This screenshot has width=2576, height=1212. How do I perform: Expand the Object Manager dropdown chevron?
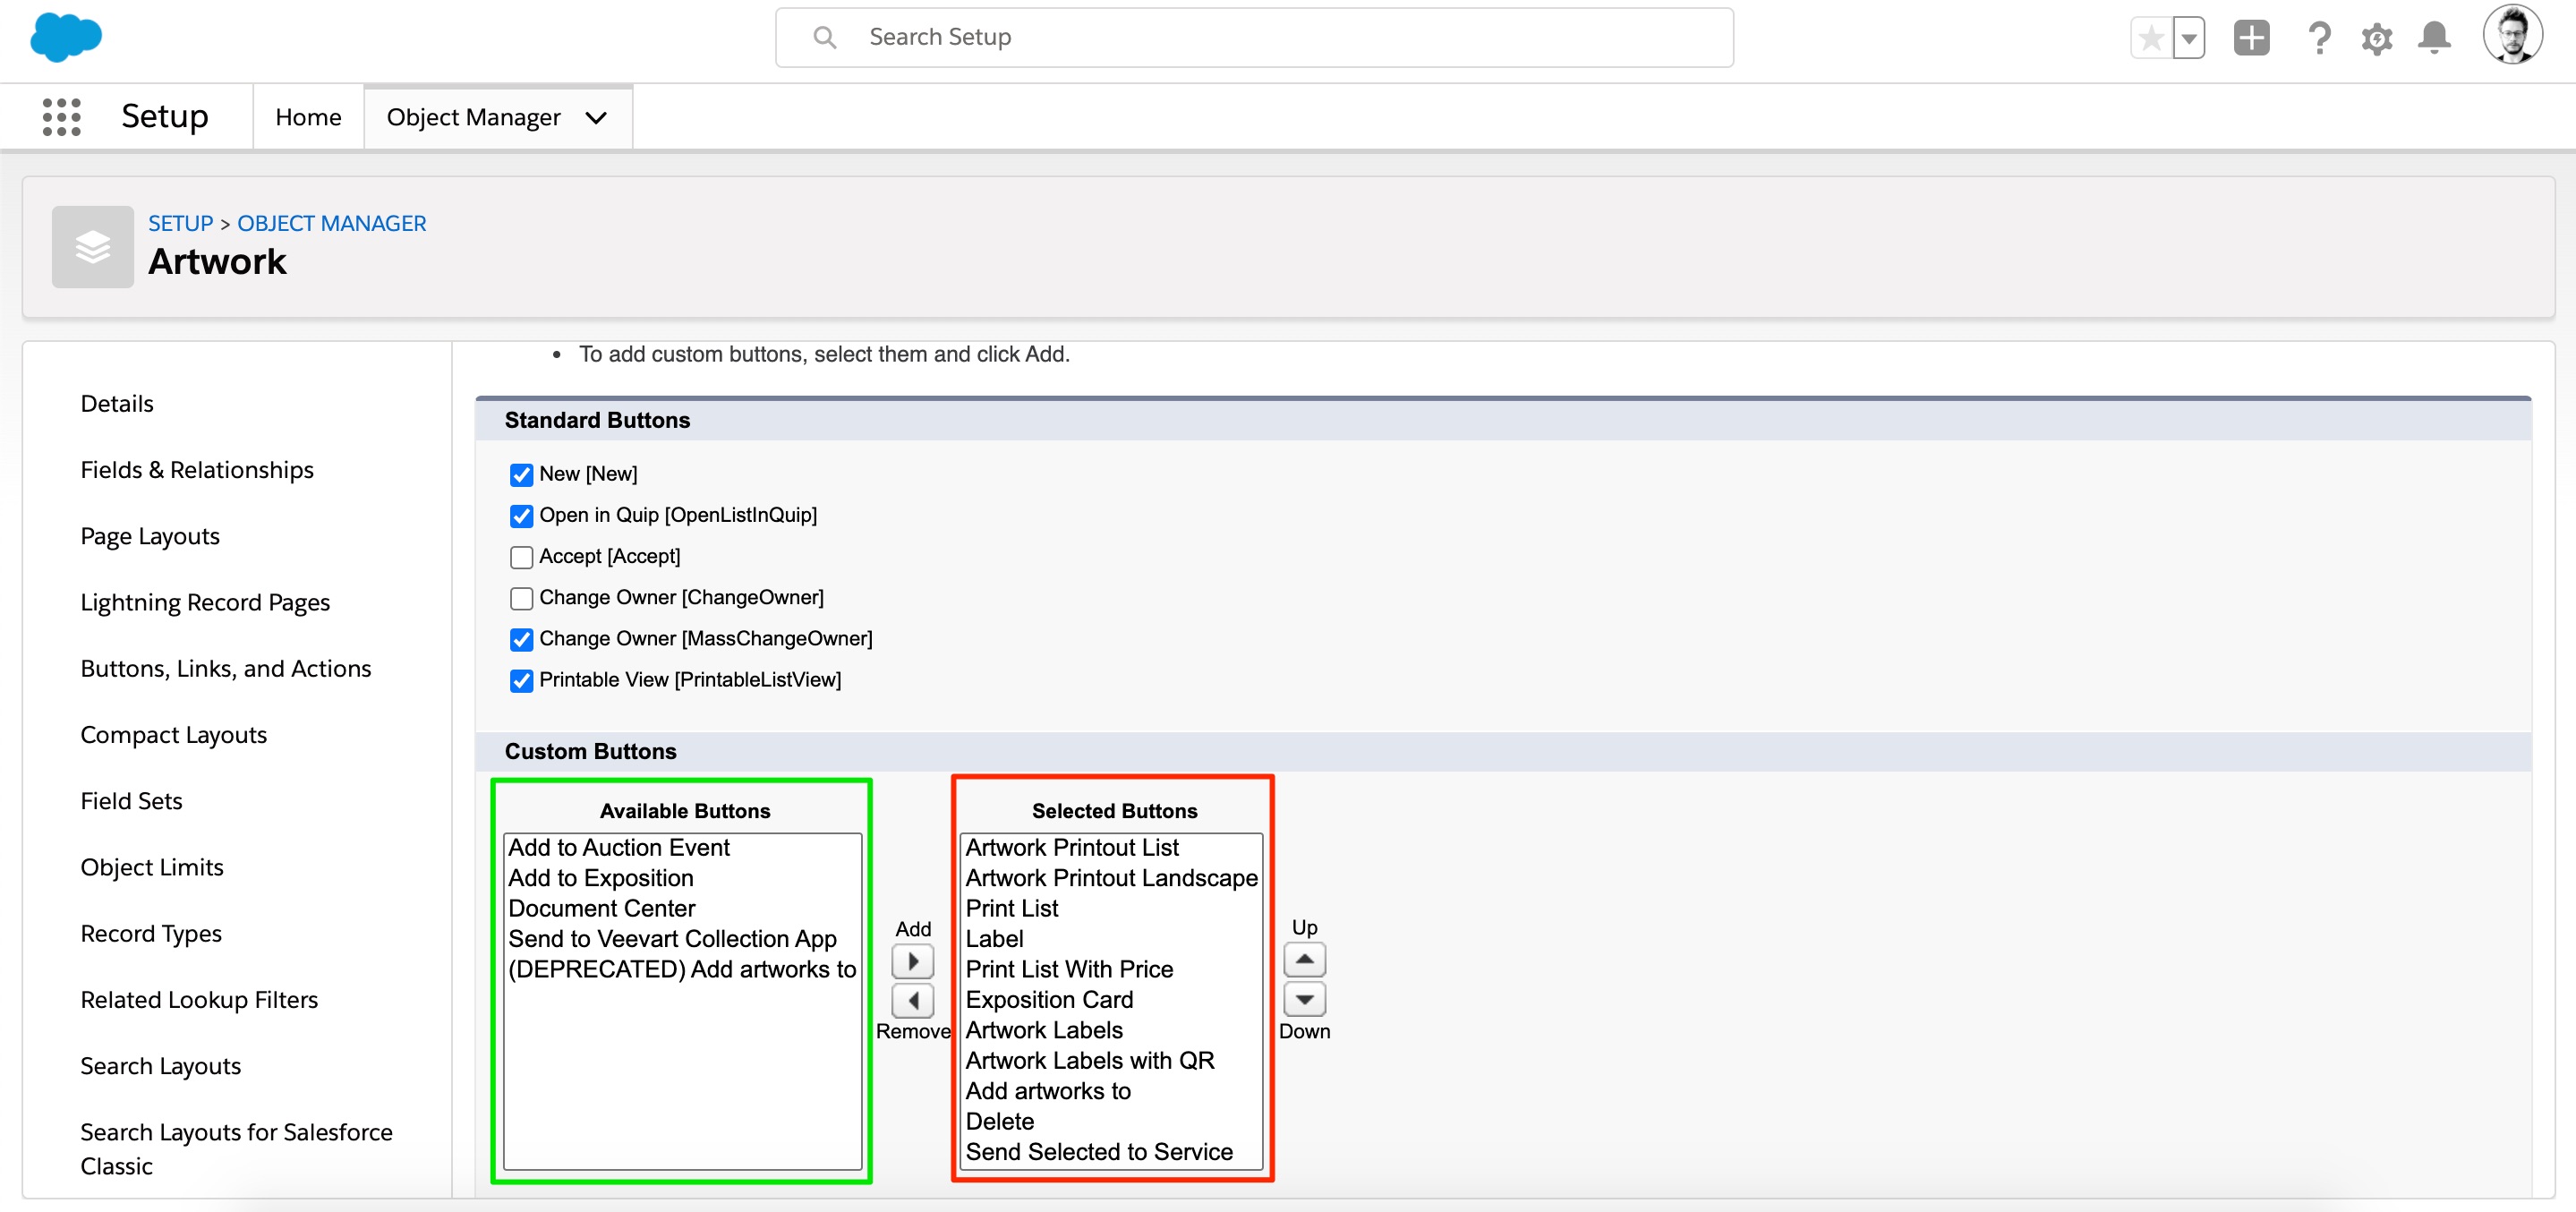click(596, 117)
